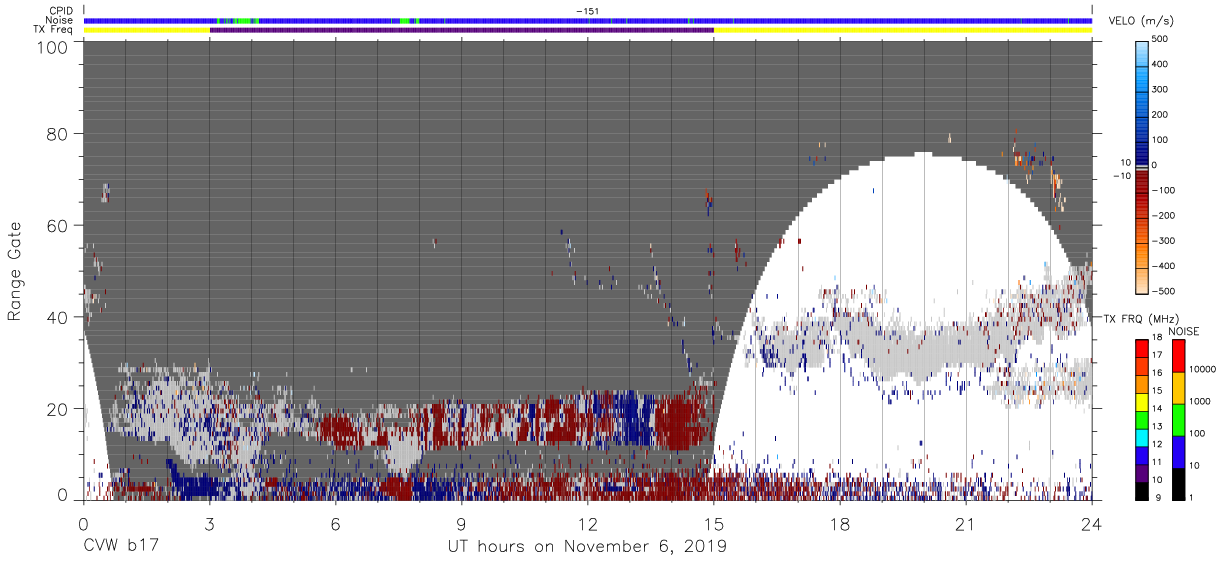Click the 80 tick on Range Gate axis

pos(58,134)
